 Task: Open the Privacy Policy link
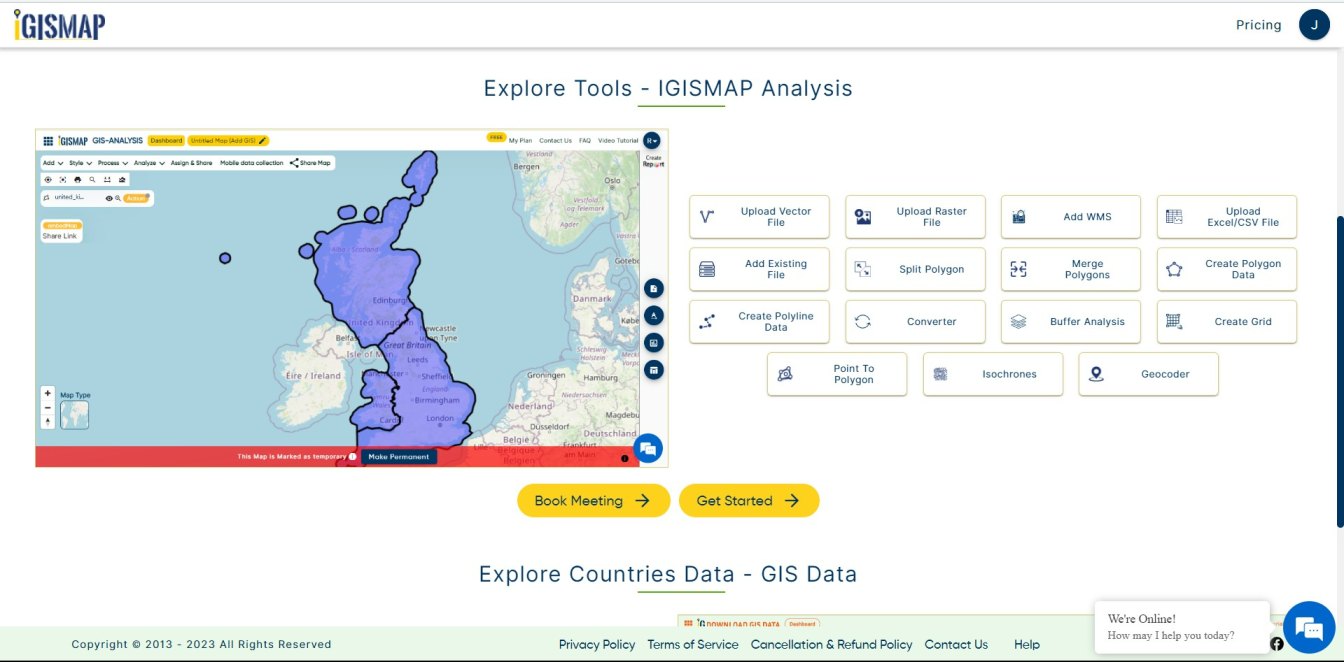(x=597, y=645)
